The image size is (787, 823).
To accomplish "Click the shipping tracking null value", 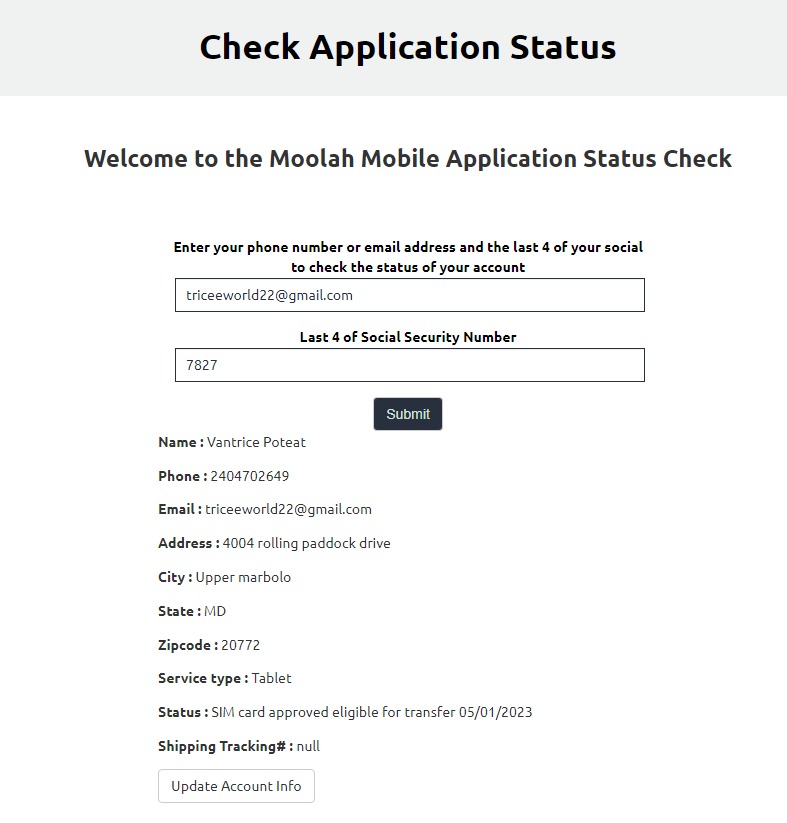I will click(x=308, y=746).
